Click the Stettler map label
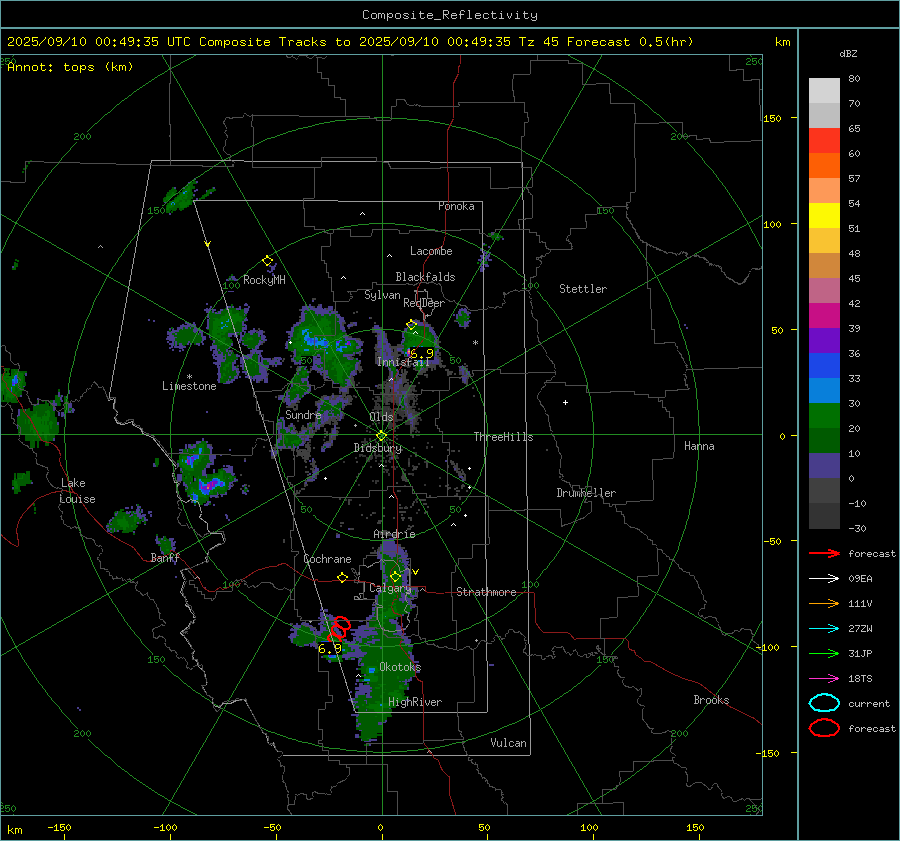 pyautogui.click(x=583, y=289)
